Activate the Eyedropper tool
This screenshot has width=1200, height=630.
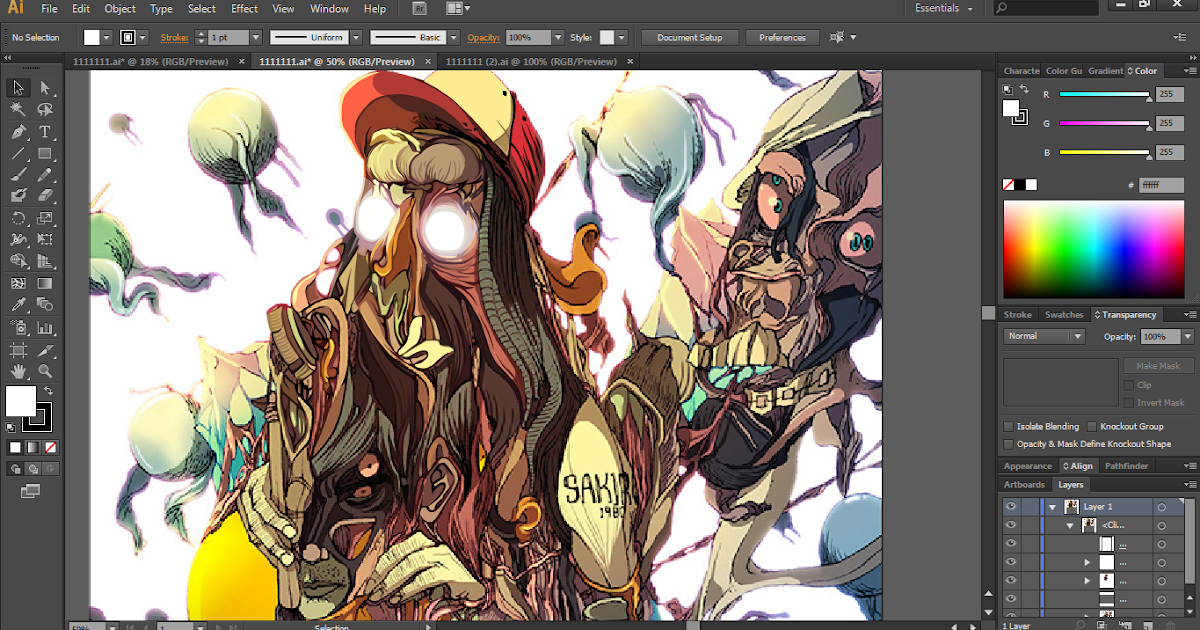pos(18,306)
